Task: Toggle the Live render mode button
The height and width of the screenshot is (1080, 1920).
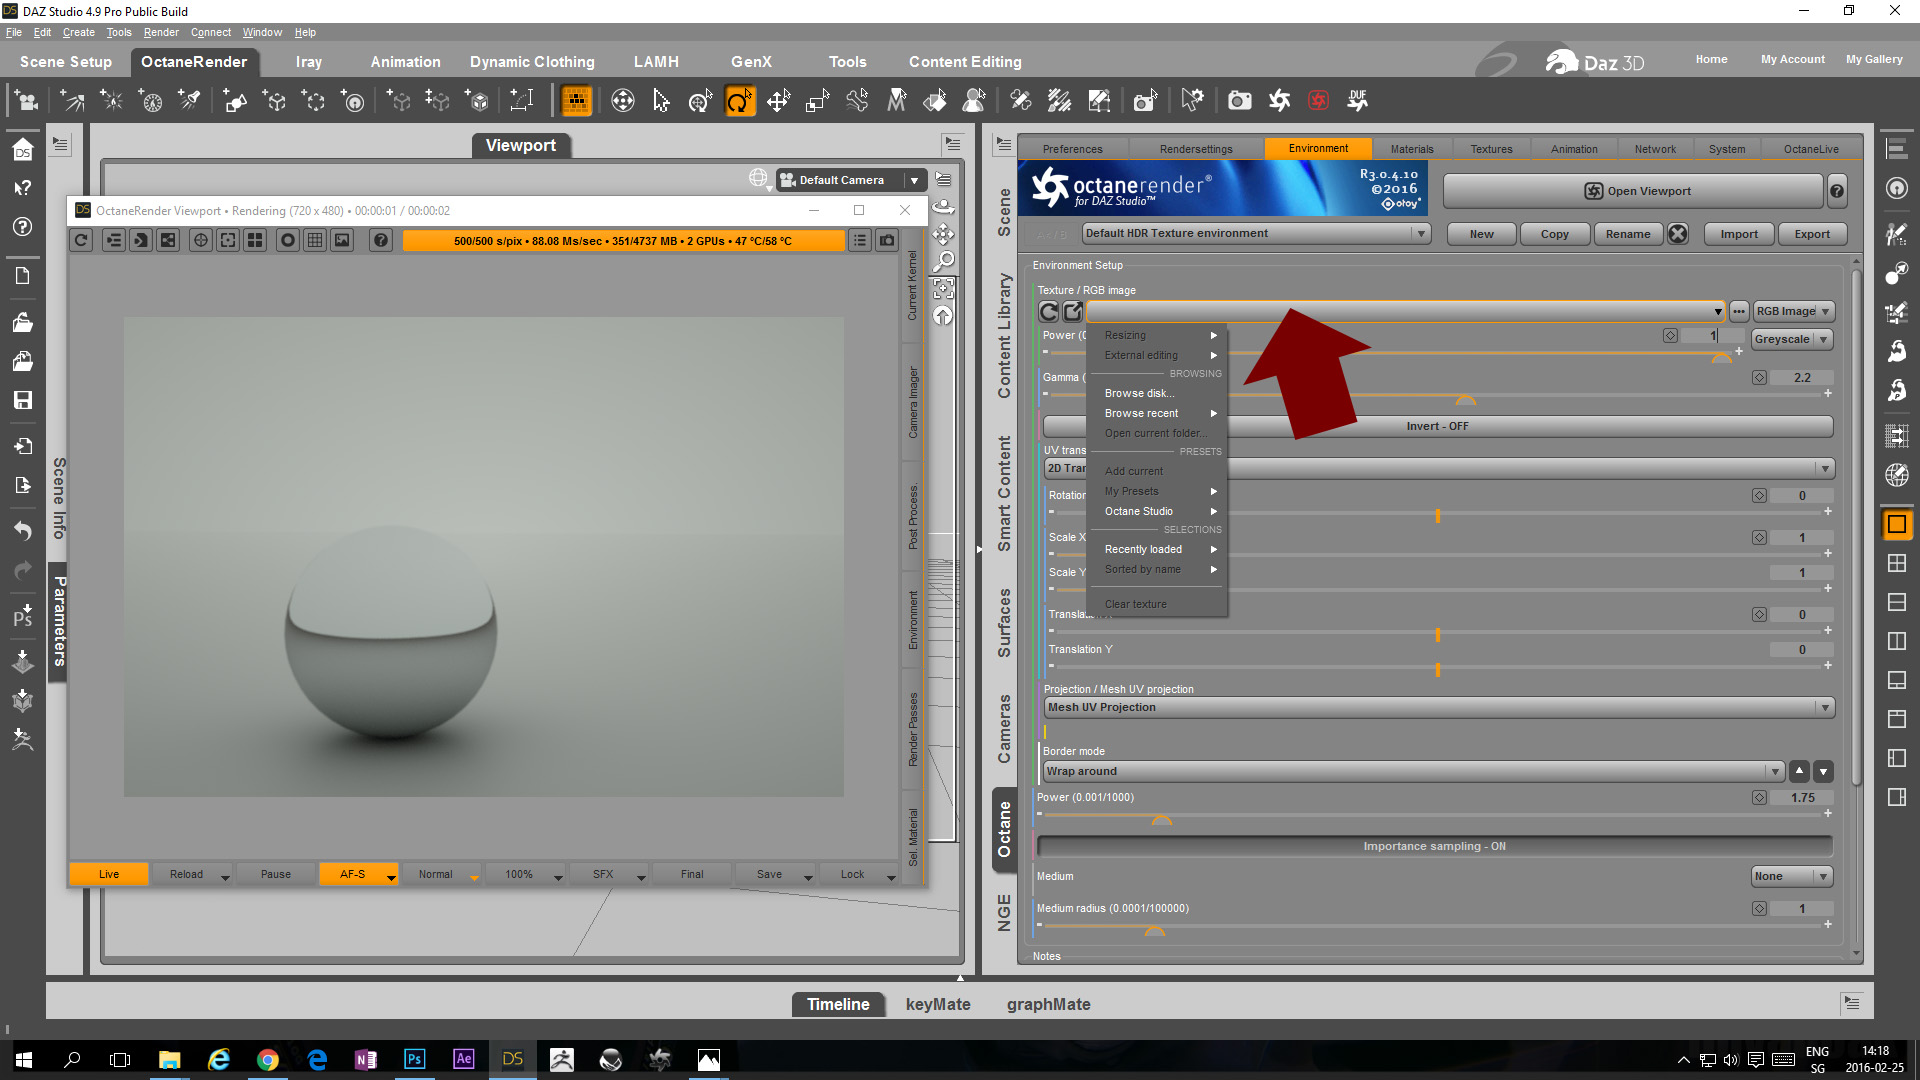Action: click(x=108, y=874)
